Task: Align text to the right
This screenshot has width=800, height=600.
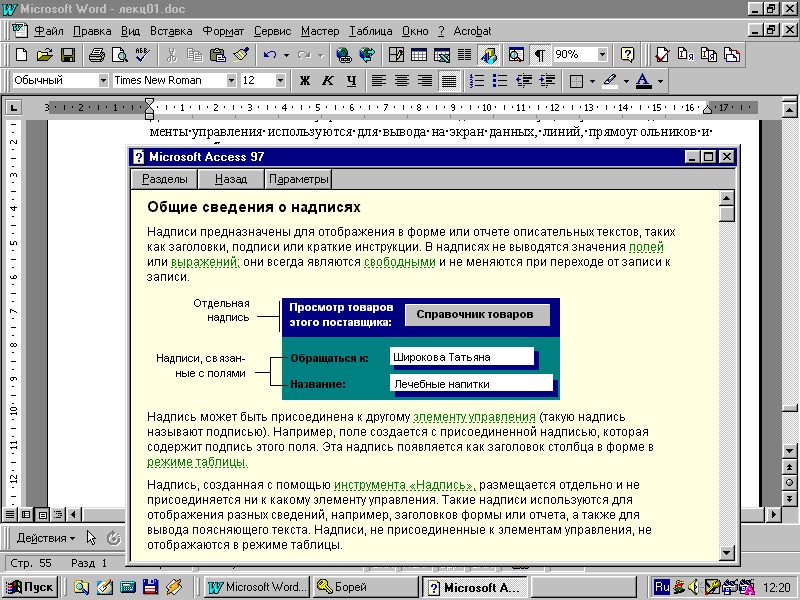Action: click(425, 81)
